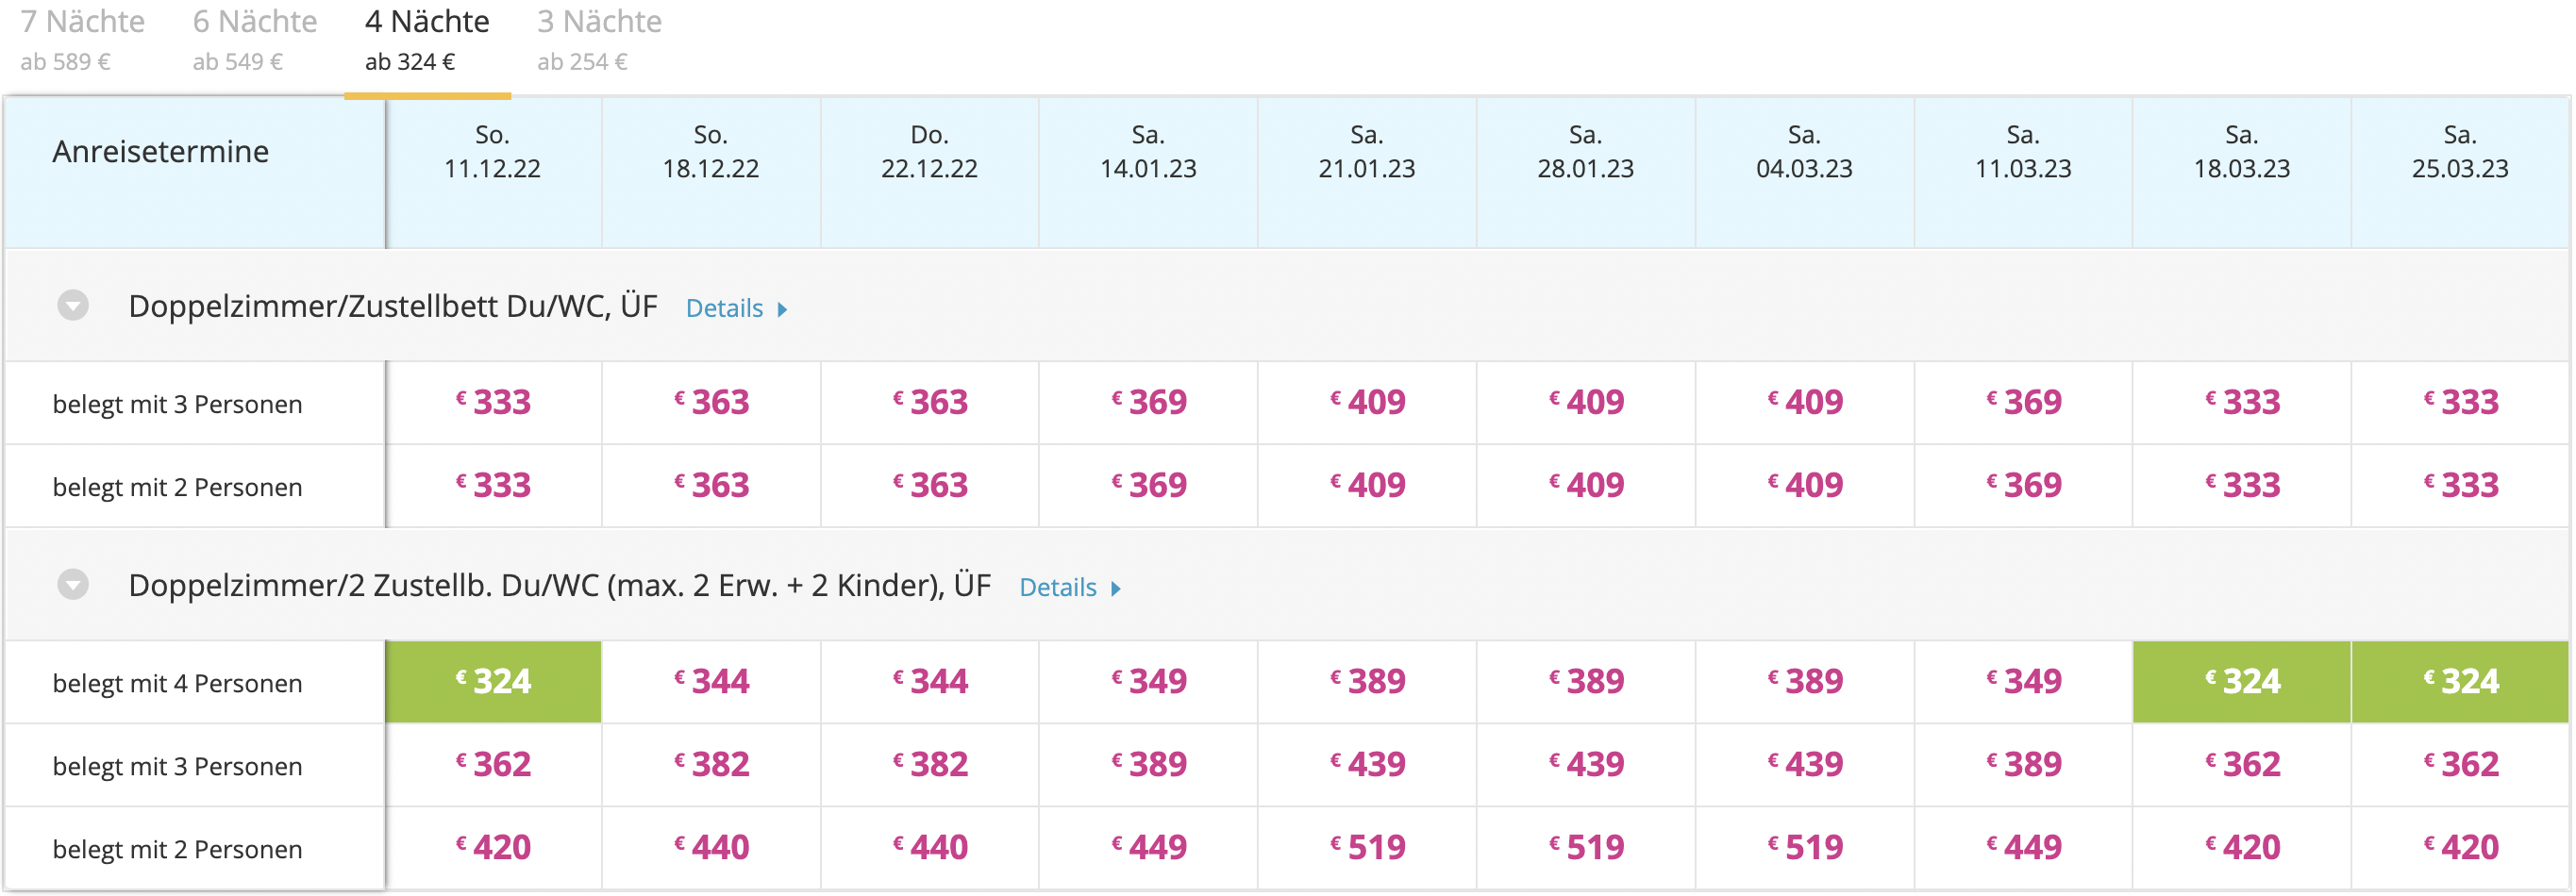Select €439 price for 04.03.23
Viewport: 2576px width, 896px height.
(1804, 765)
